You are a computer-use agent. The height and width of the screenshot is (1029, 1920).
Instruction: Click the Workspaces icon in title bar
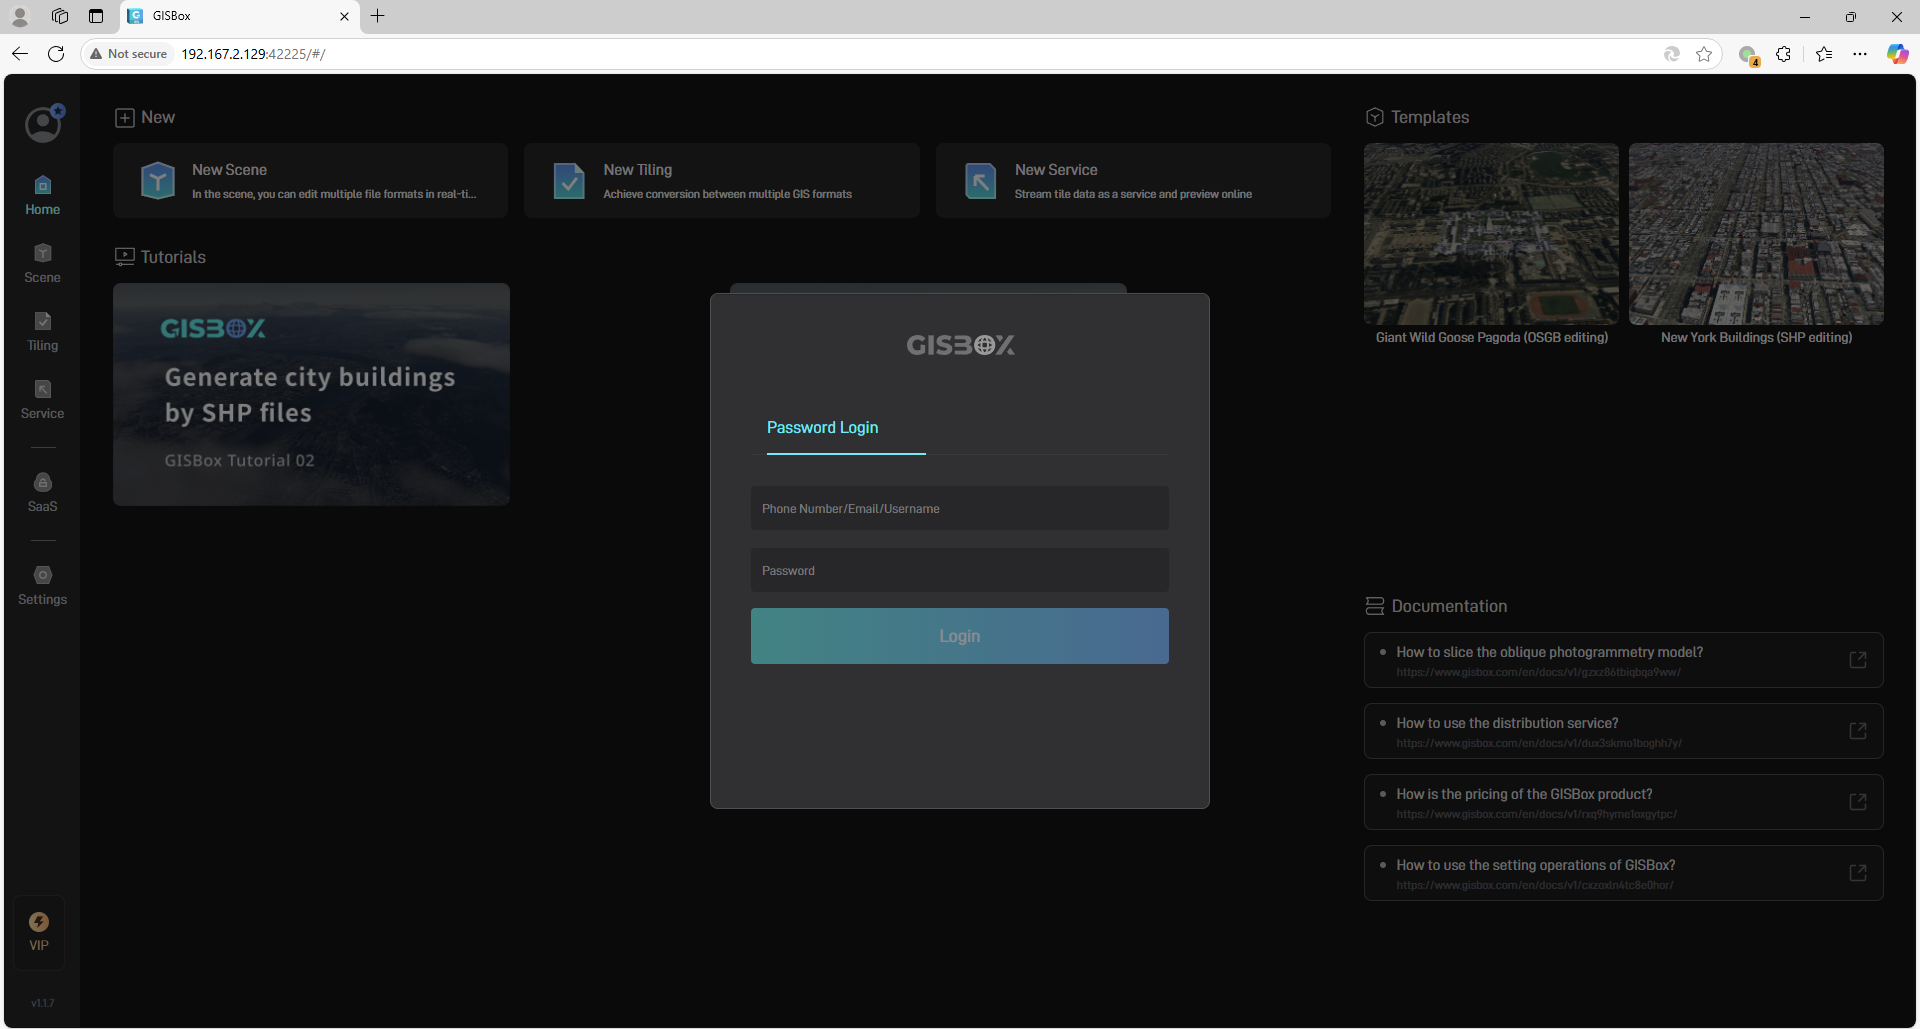[x=60, y=16]
